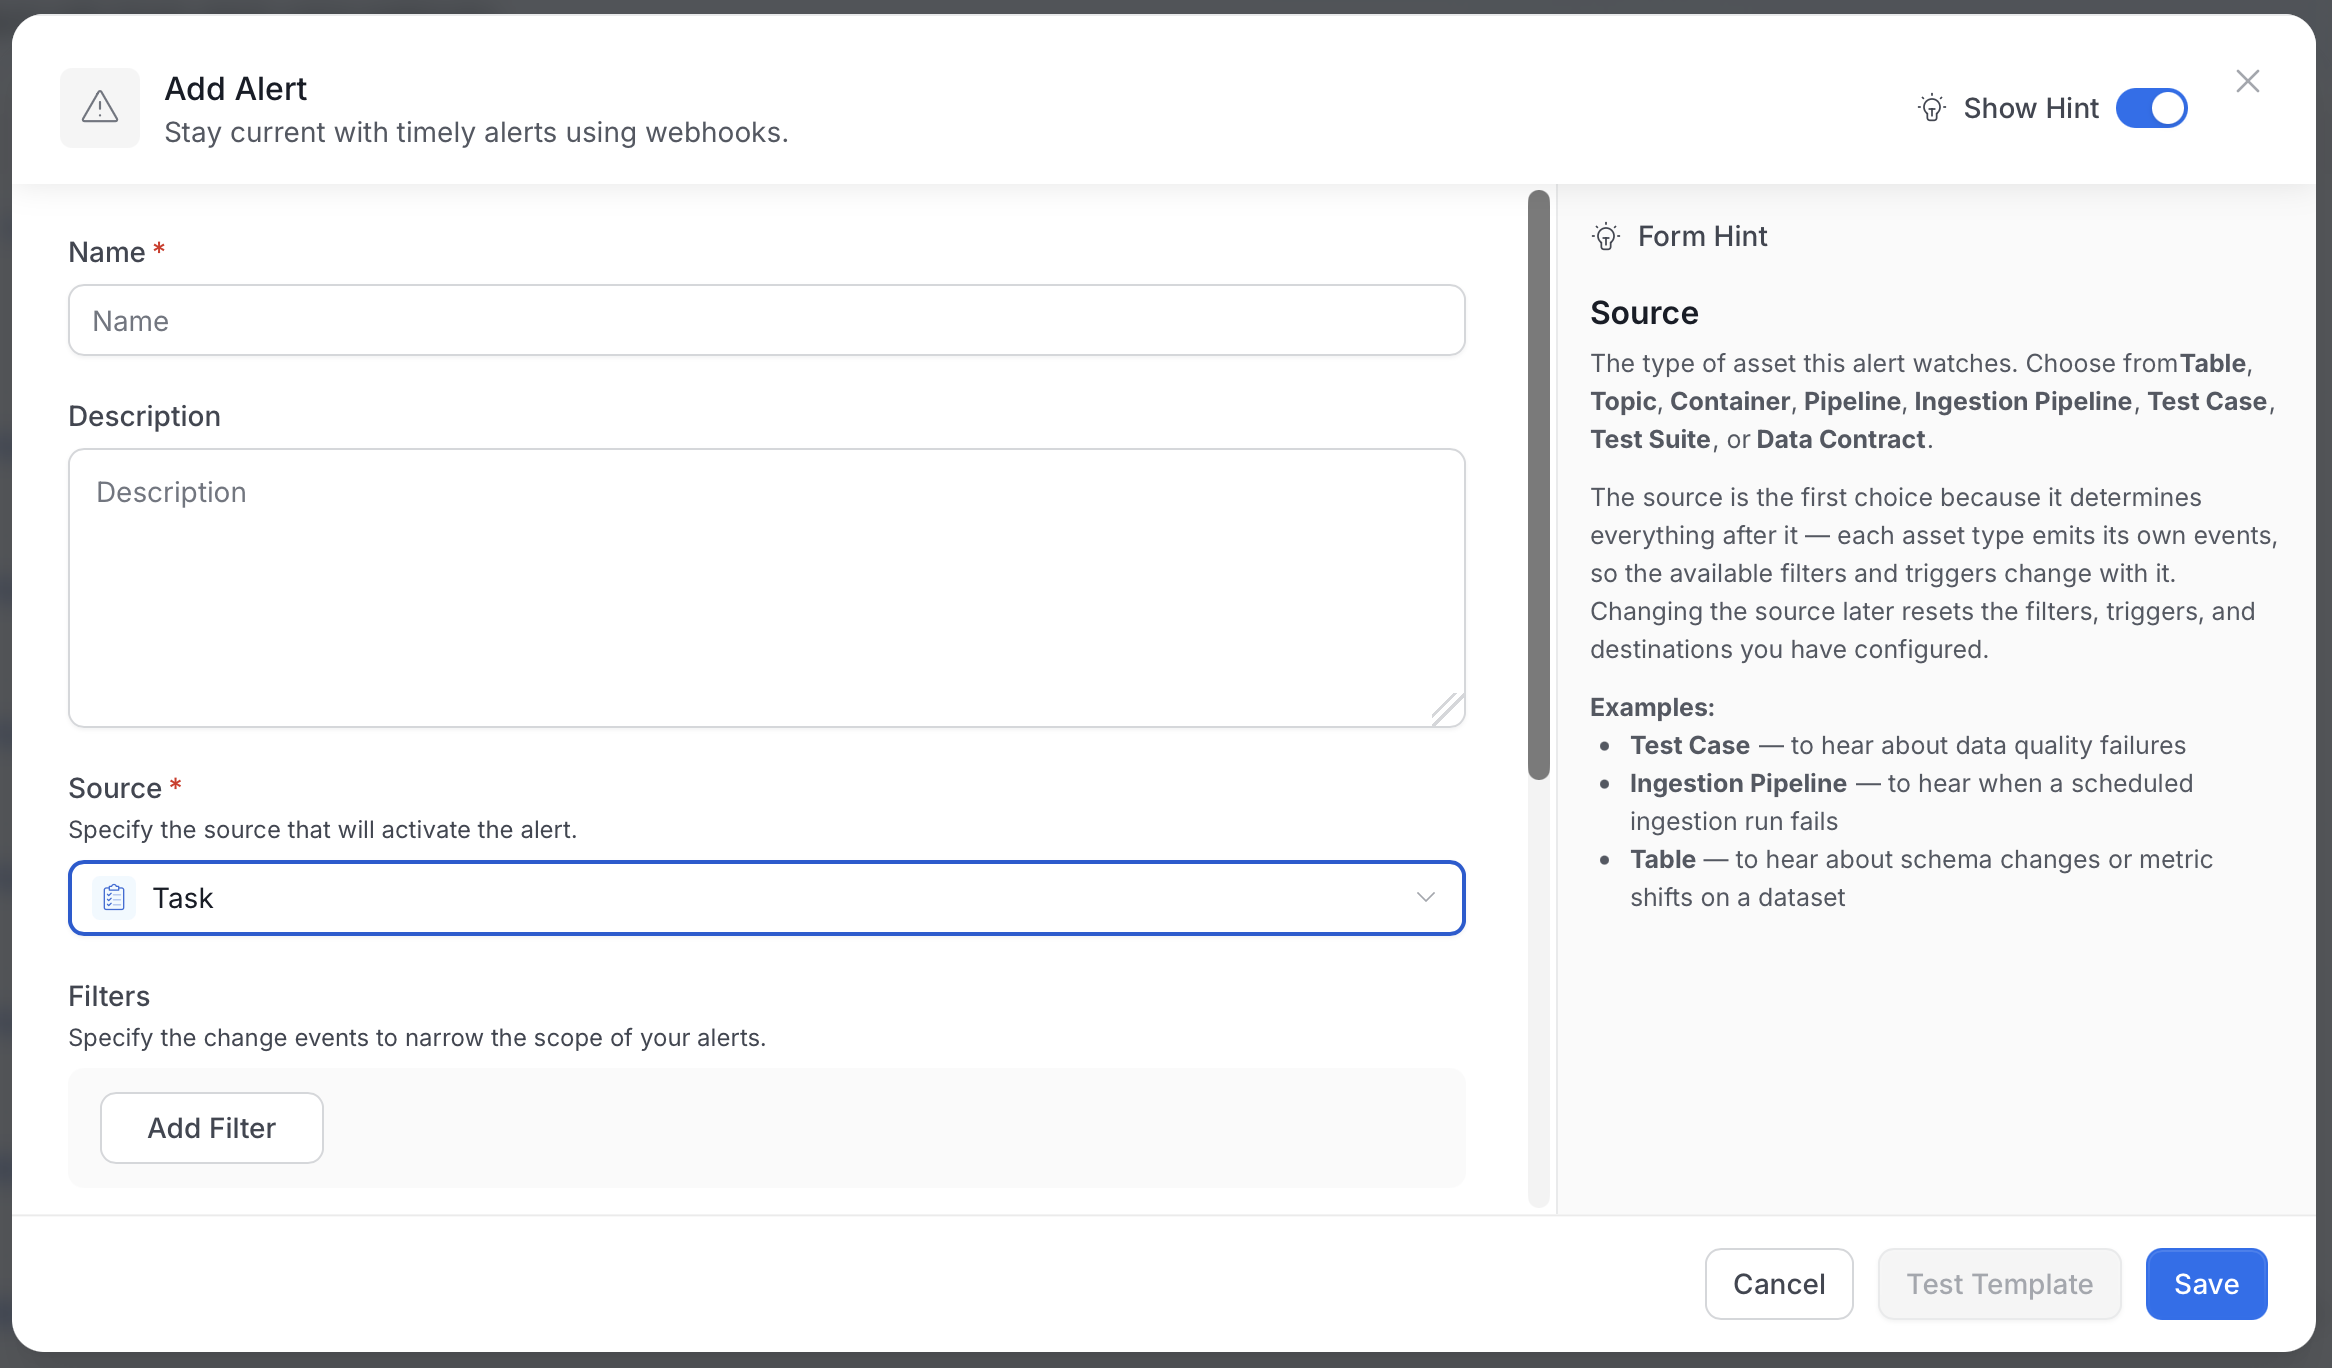Expand Source options with the chevron arrow

(1426, 897)
